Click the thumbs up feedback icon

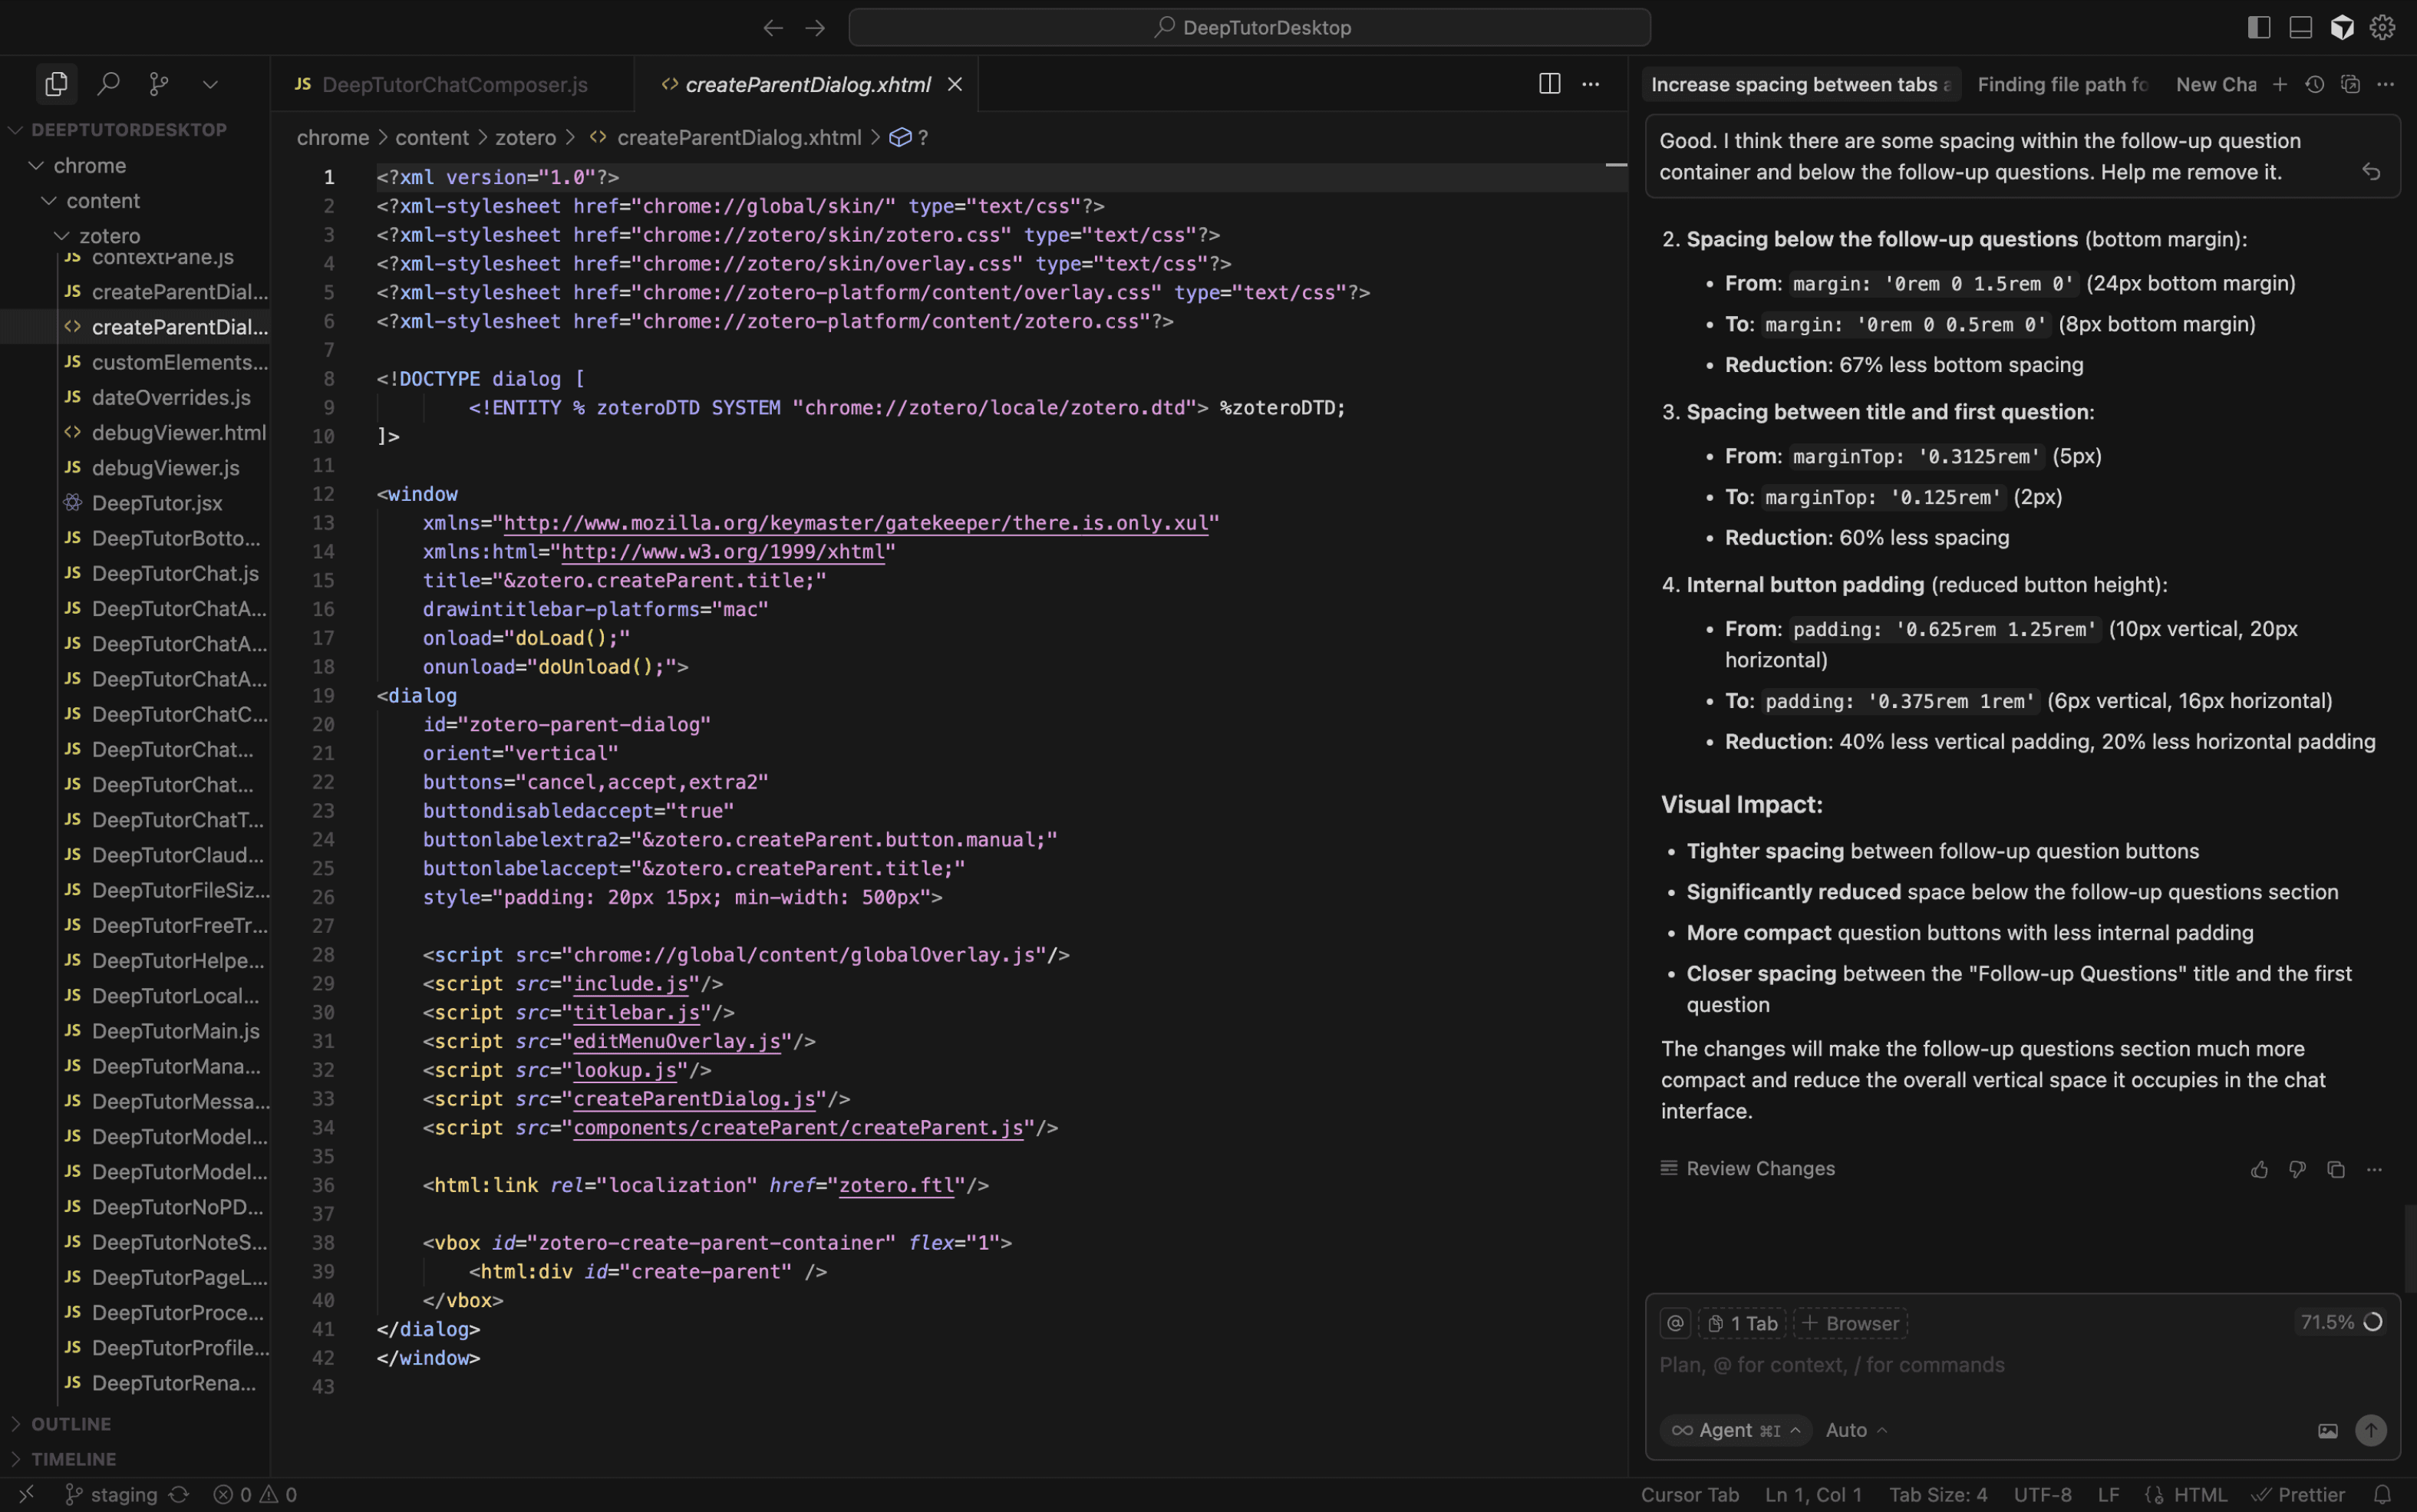(x=2259, y=1169)
